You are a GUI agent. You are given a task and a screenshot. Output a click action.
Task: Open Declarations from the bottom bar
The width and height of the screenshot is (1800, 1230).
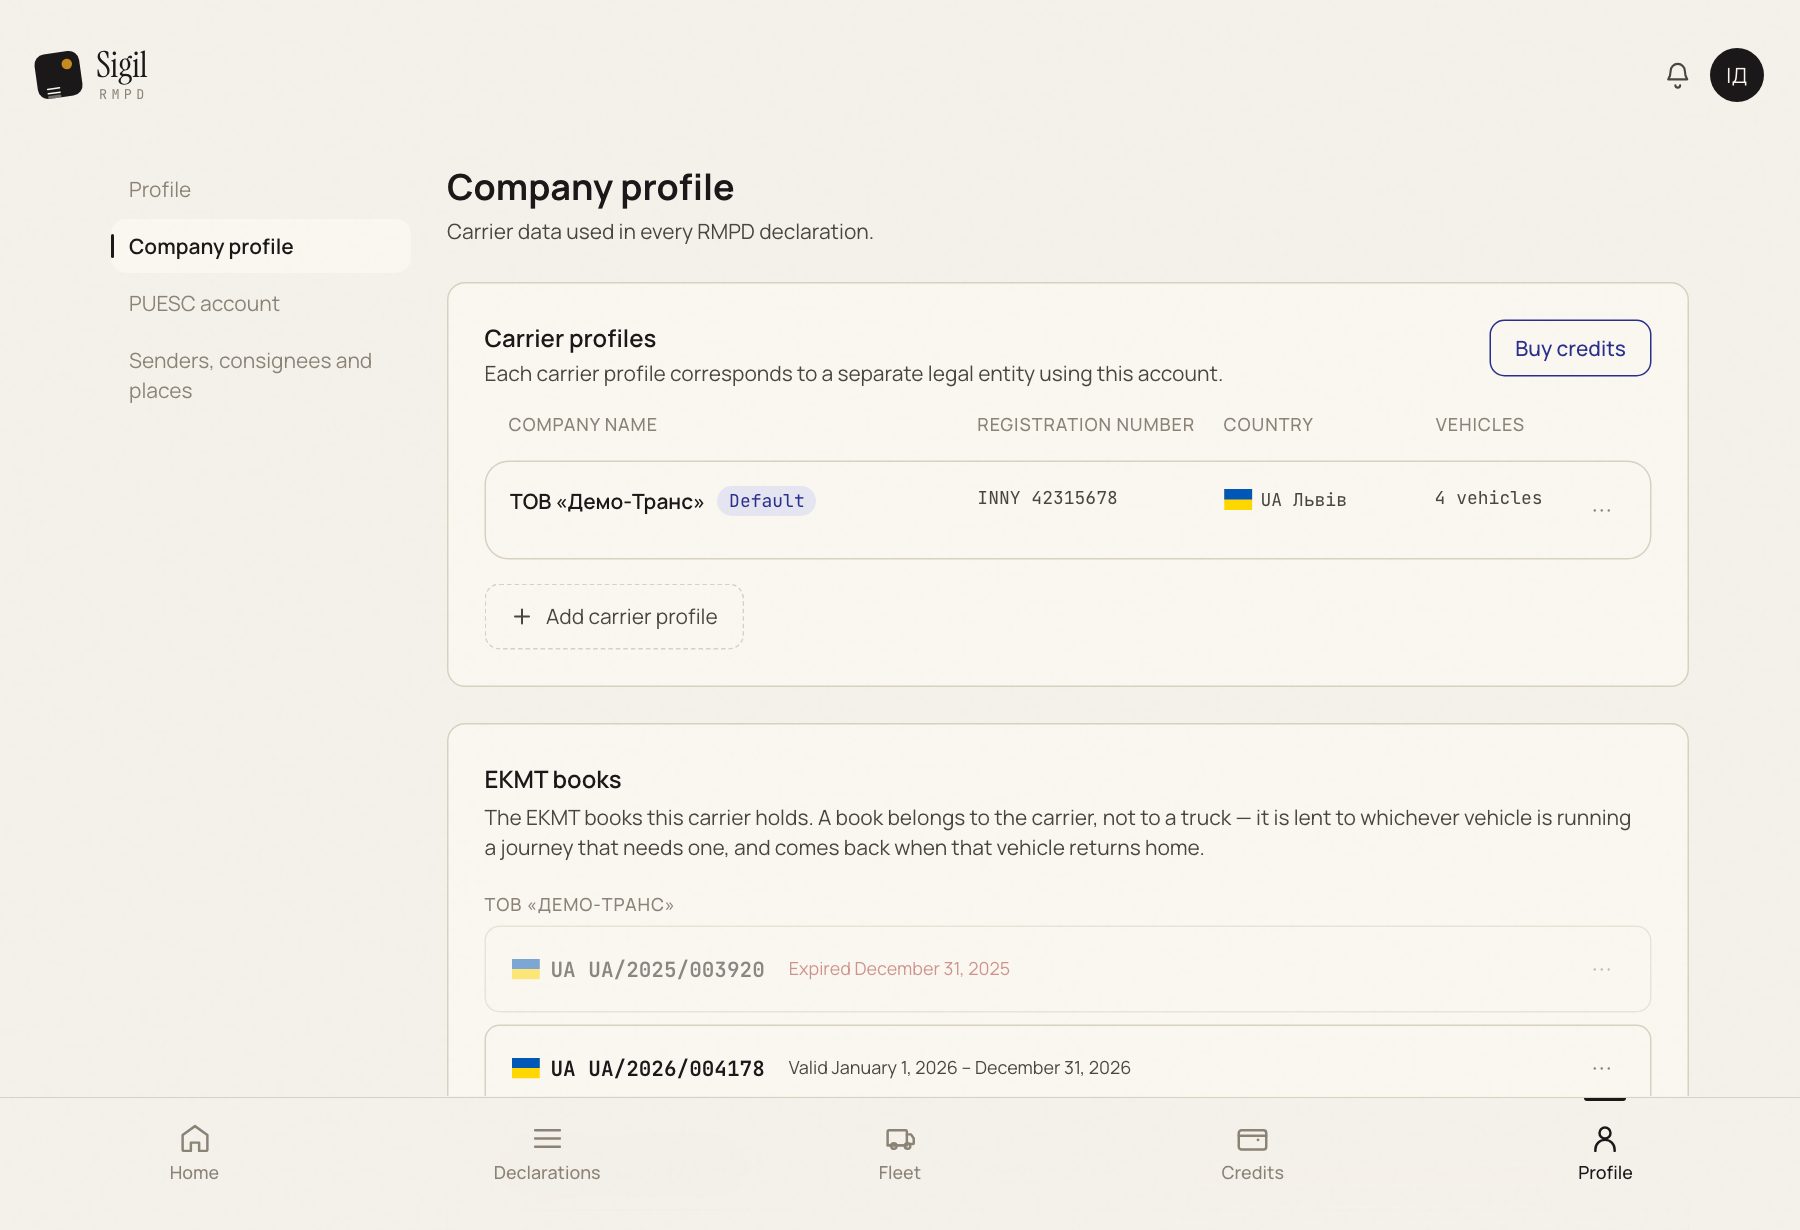(547, 1153)
